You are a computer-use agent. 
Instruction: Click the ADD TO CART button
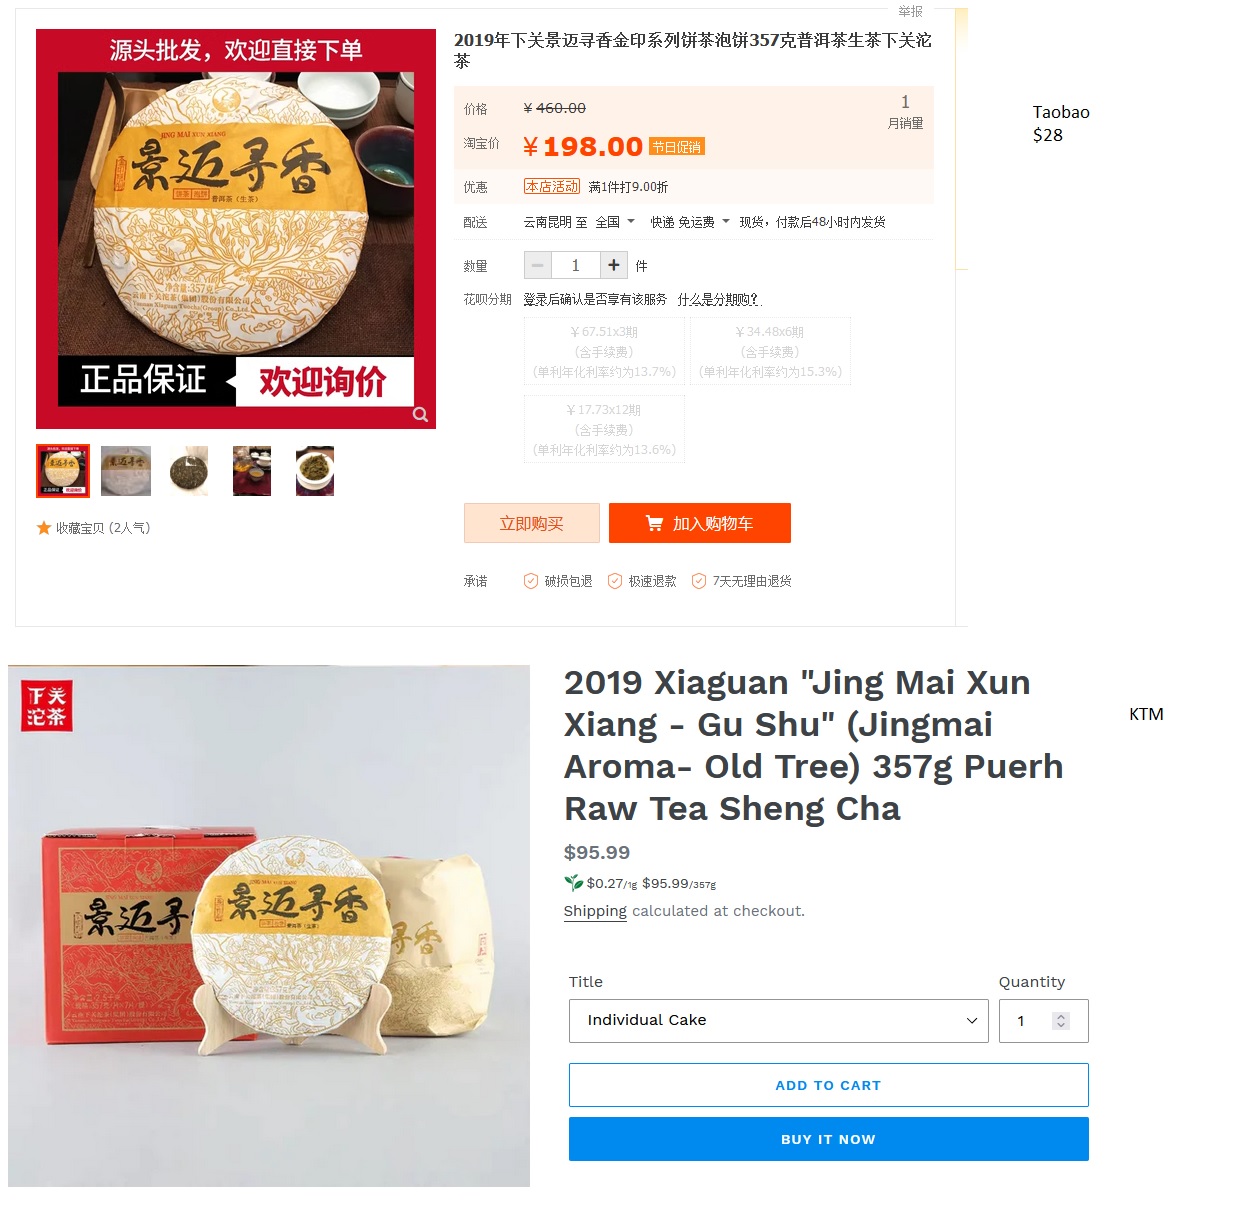pos(828,1085)
